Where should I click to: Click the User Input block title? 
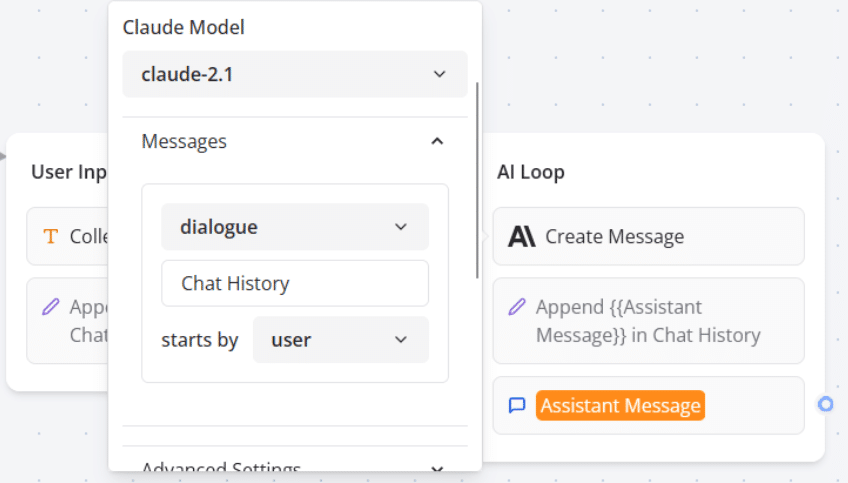pyautogui.click(x=69, y=172)
